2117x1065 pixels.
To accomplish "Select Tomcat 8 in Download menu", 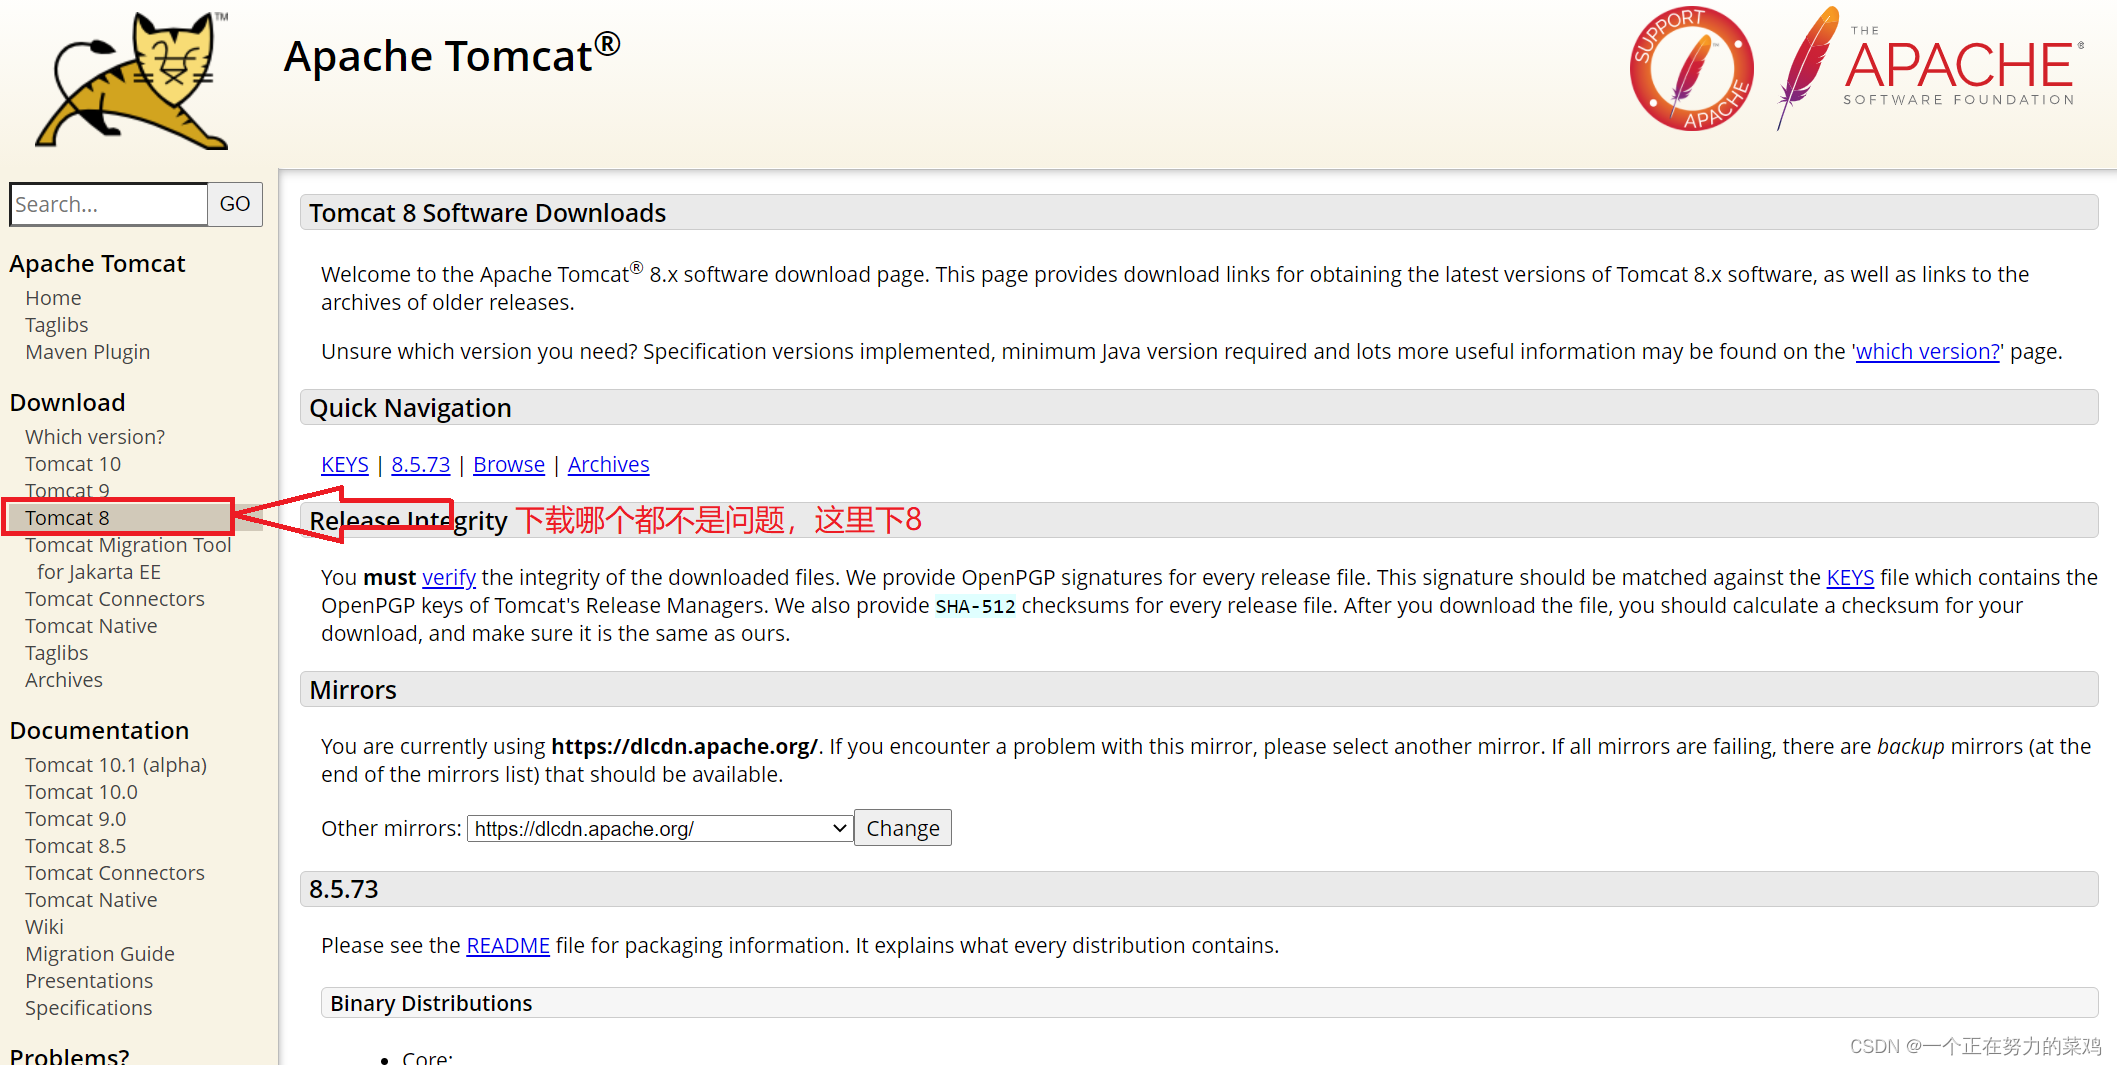I will pos(67,518).
